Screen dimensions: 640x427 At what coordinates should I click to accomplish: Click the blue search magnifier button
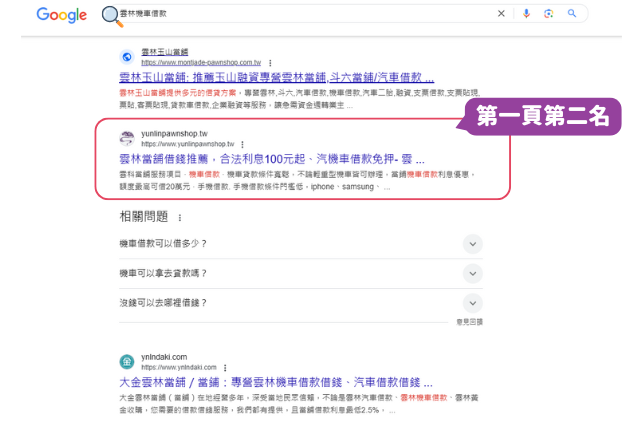coord(572,13)
